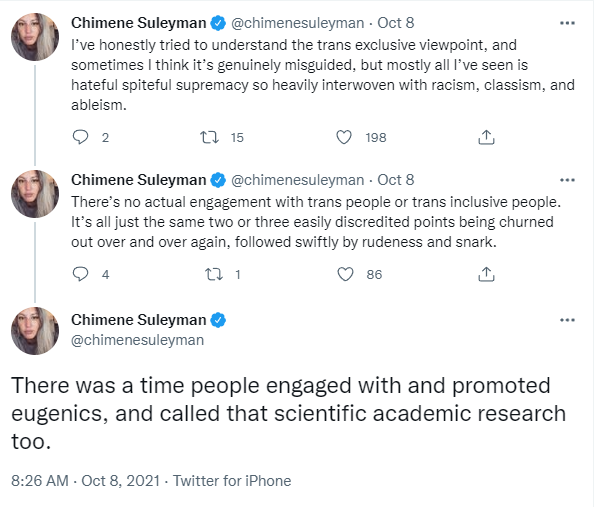Open more options menu on main tweet
This screenshot has height=507, width=594.
567,320
